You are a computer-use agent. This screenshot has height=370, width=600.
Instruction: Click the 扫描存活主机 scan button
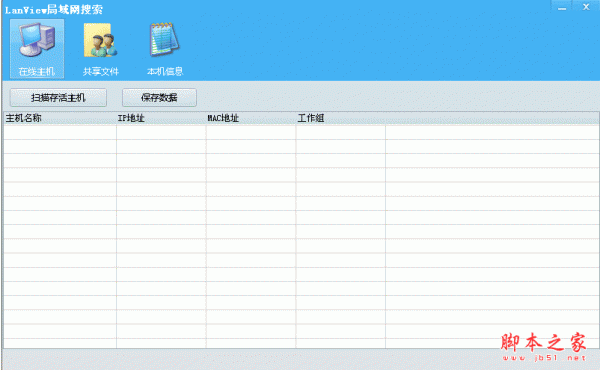click(x=58, y=98)
